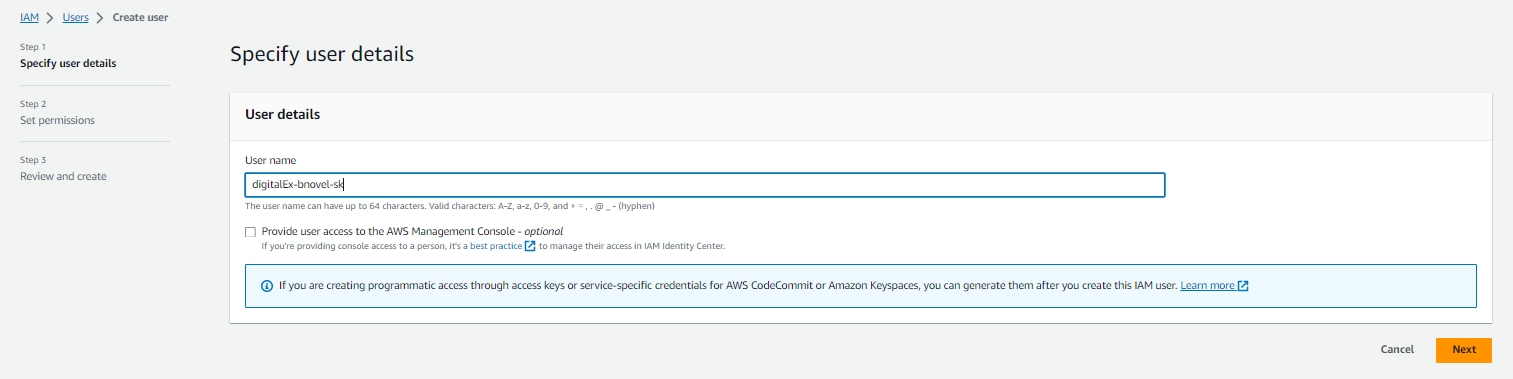Image resolution: width=1513 pixels, height=379 pixels.
Task: Open the IAM breadcrumb link
Action: tap(29, 18)
